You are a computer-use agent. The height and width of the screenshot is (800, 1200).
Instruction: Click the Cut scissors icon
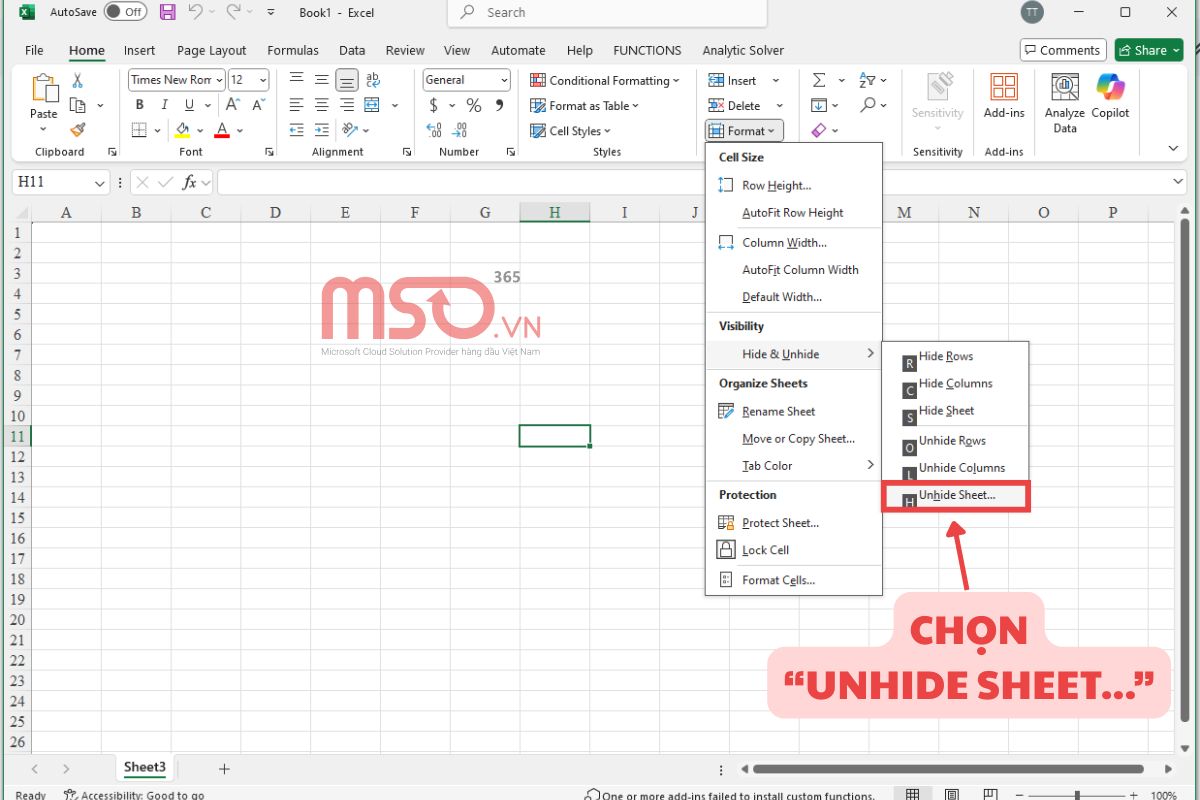(77, 81)
